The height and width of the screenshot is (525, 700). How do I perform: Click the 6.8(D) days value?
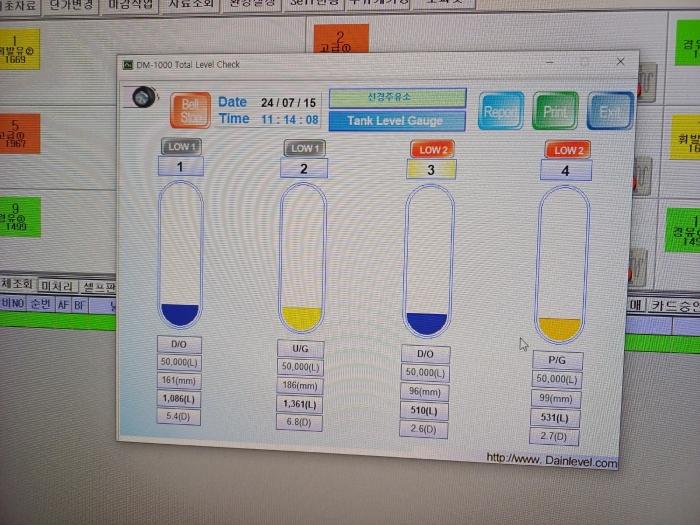point(299,422)
